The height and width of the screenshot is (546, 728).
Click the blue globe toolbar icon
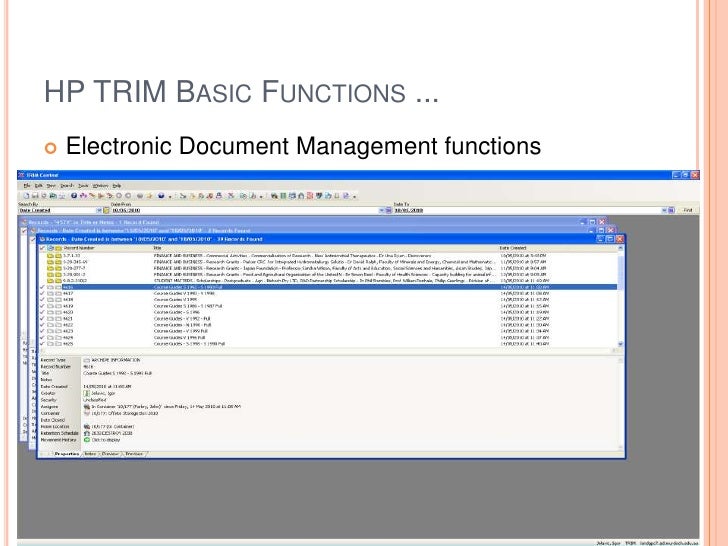161,196
